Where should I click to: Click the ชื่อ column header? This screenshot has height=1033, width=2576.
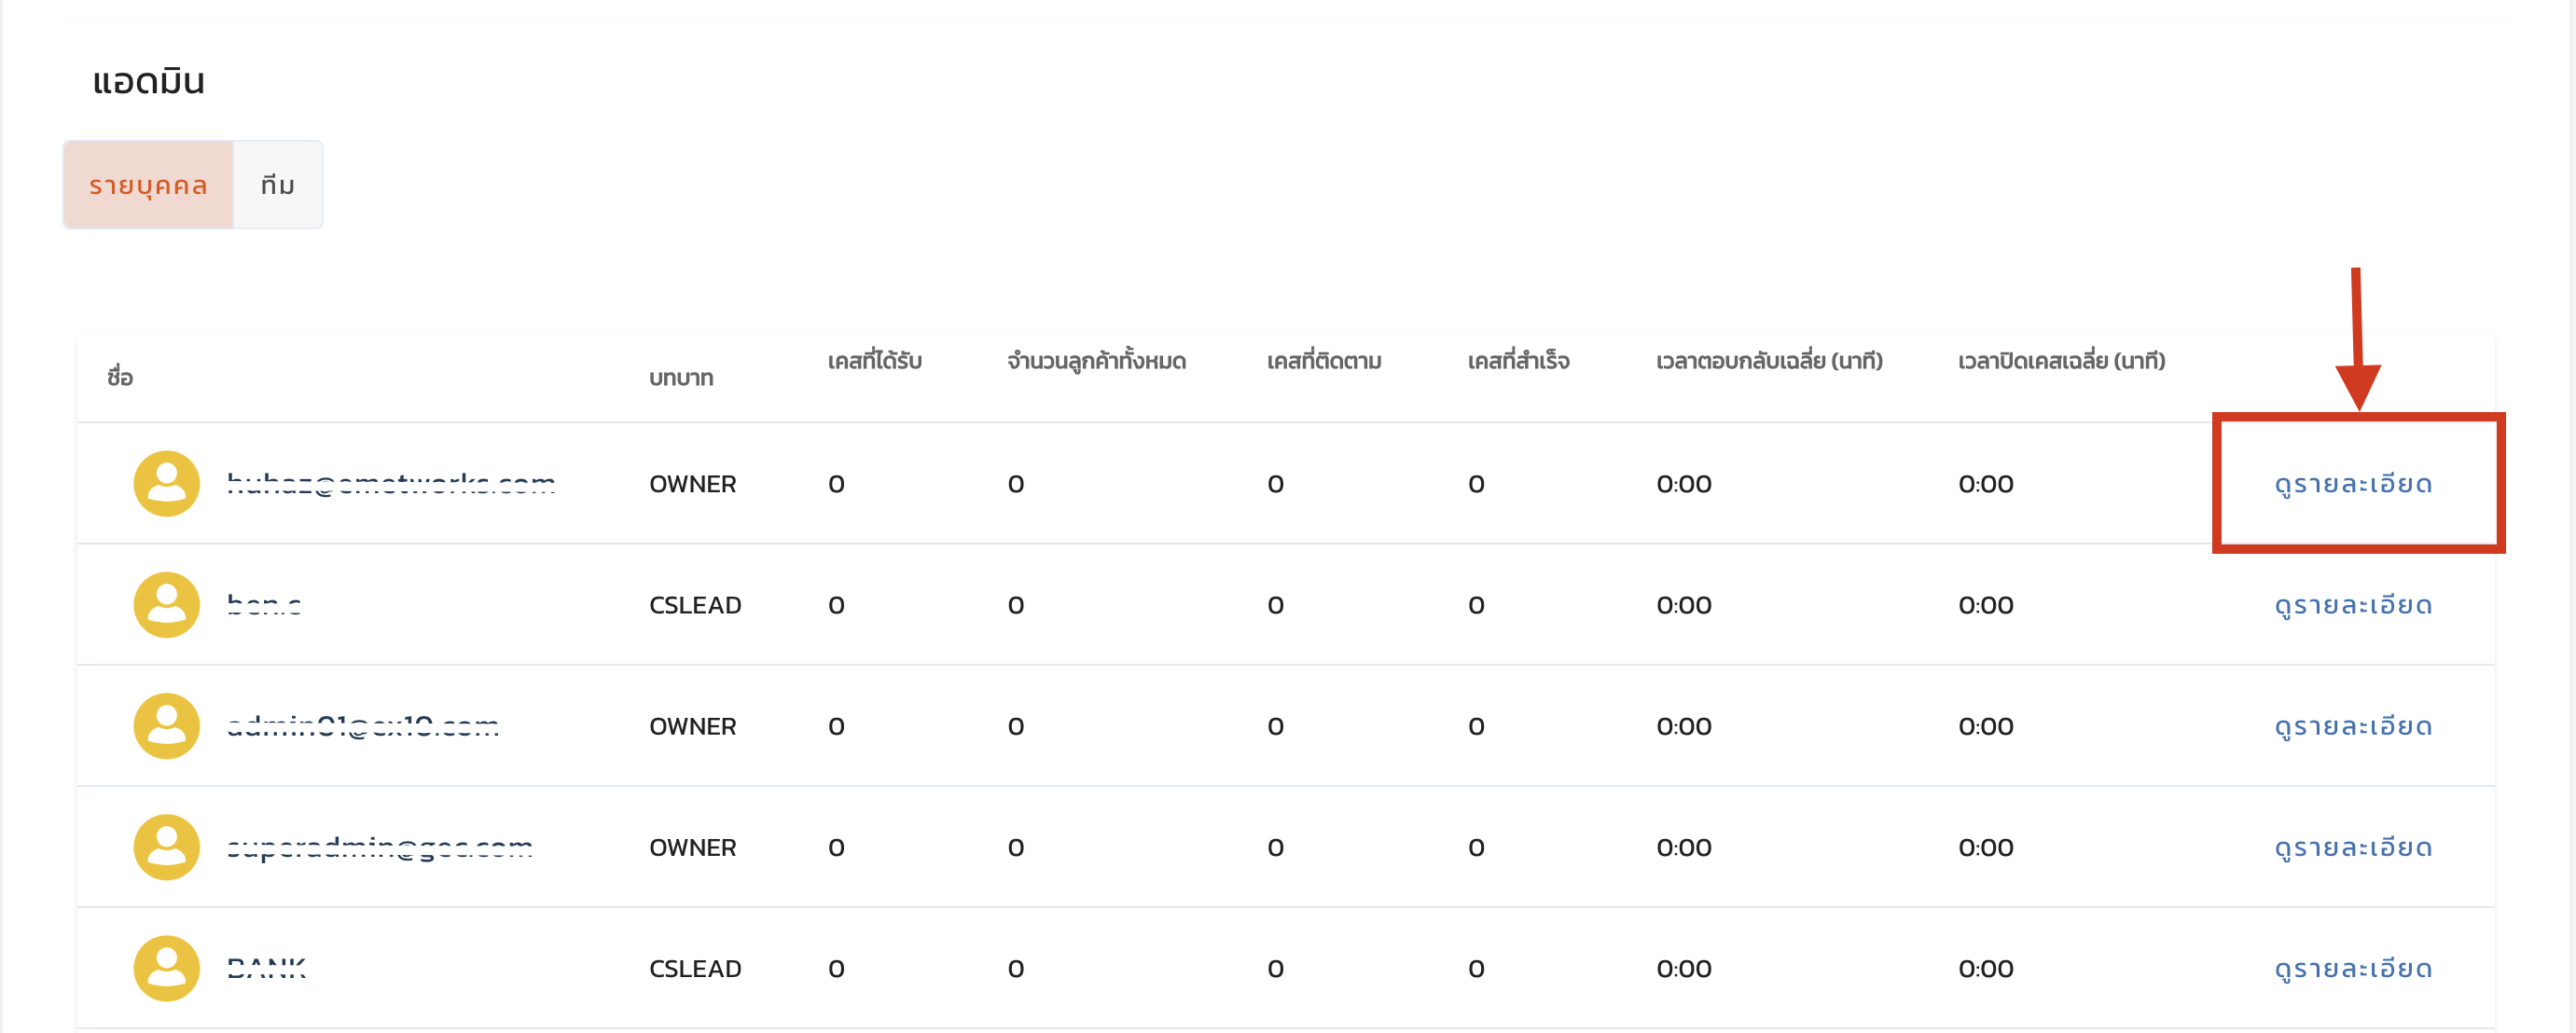(x=120, y=377)
